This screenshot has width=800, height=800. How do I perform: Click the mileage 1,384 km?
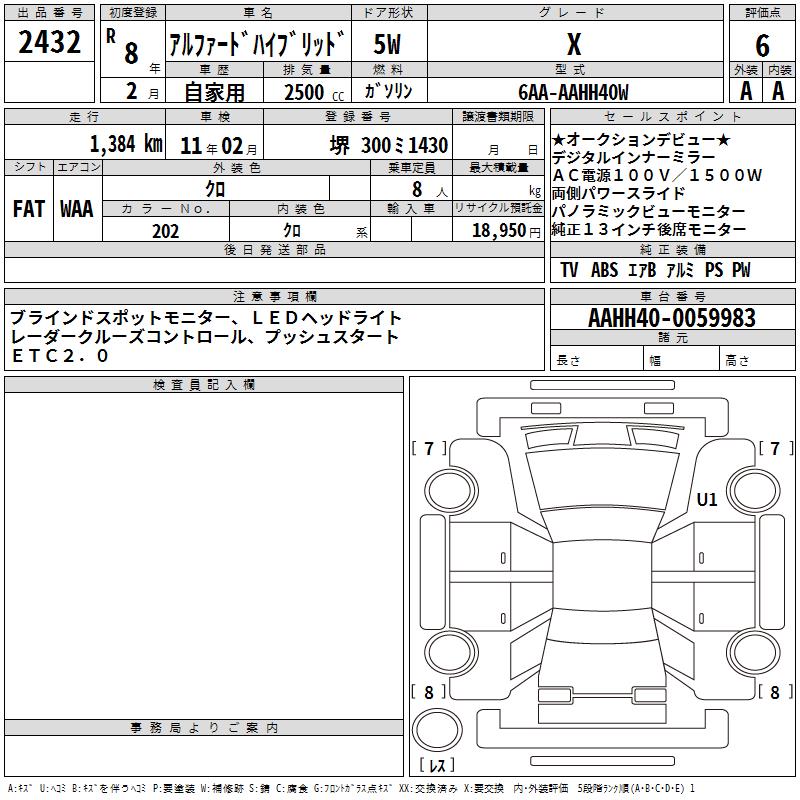pyautogui.click(x=126, y=144)
